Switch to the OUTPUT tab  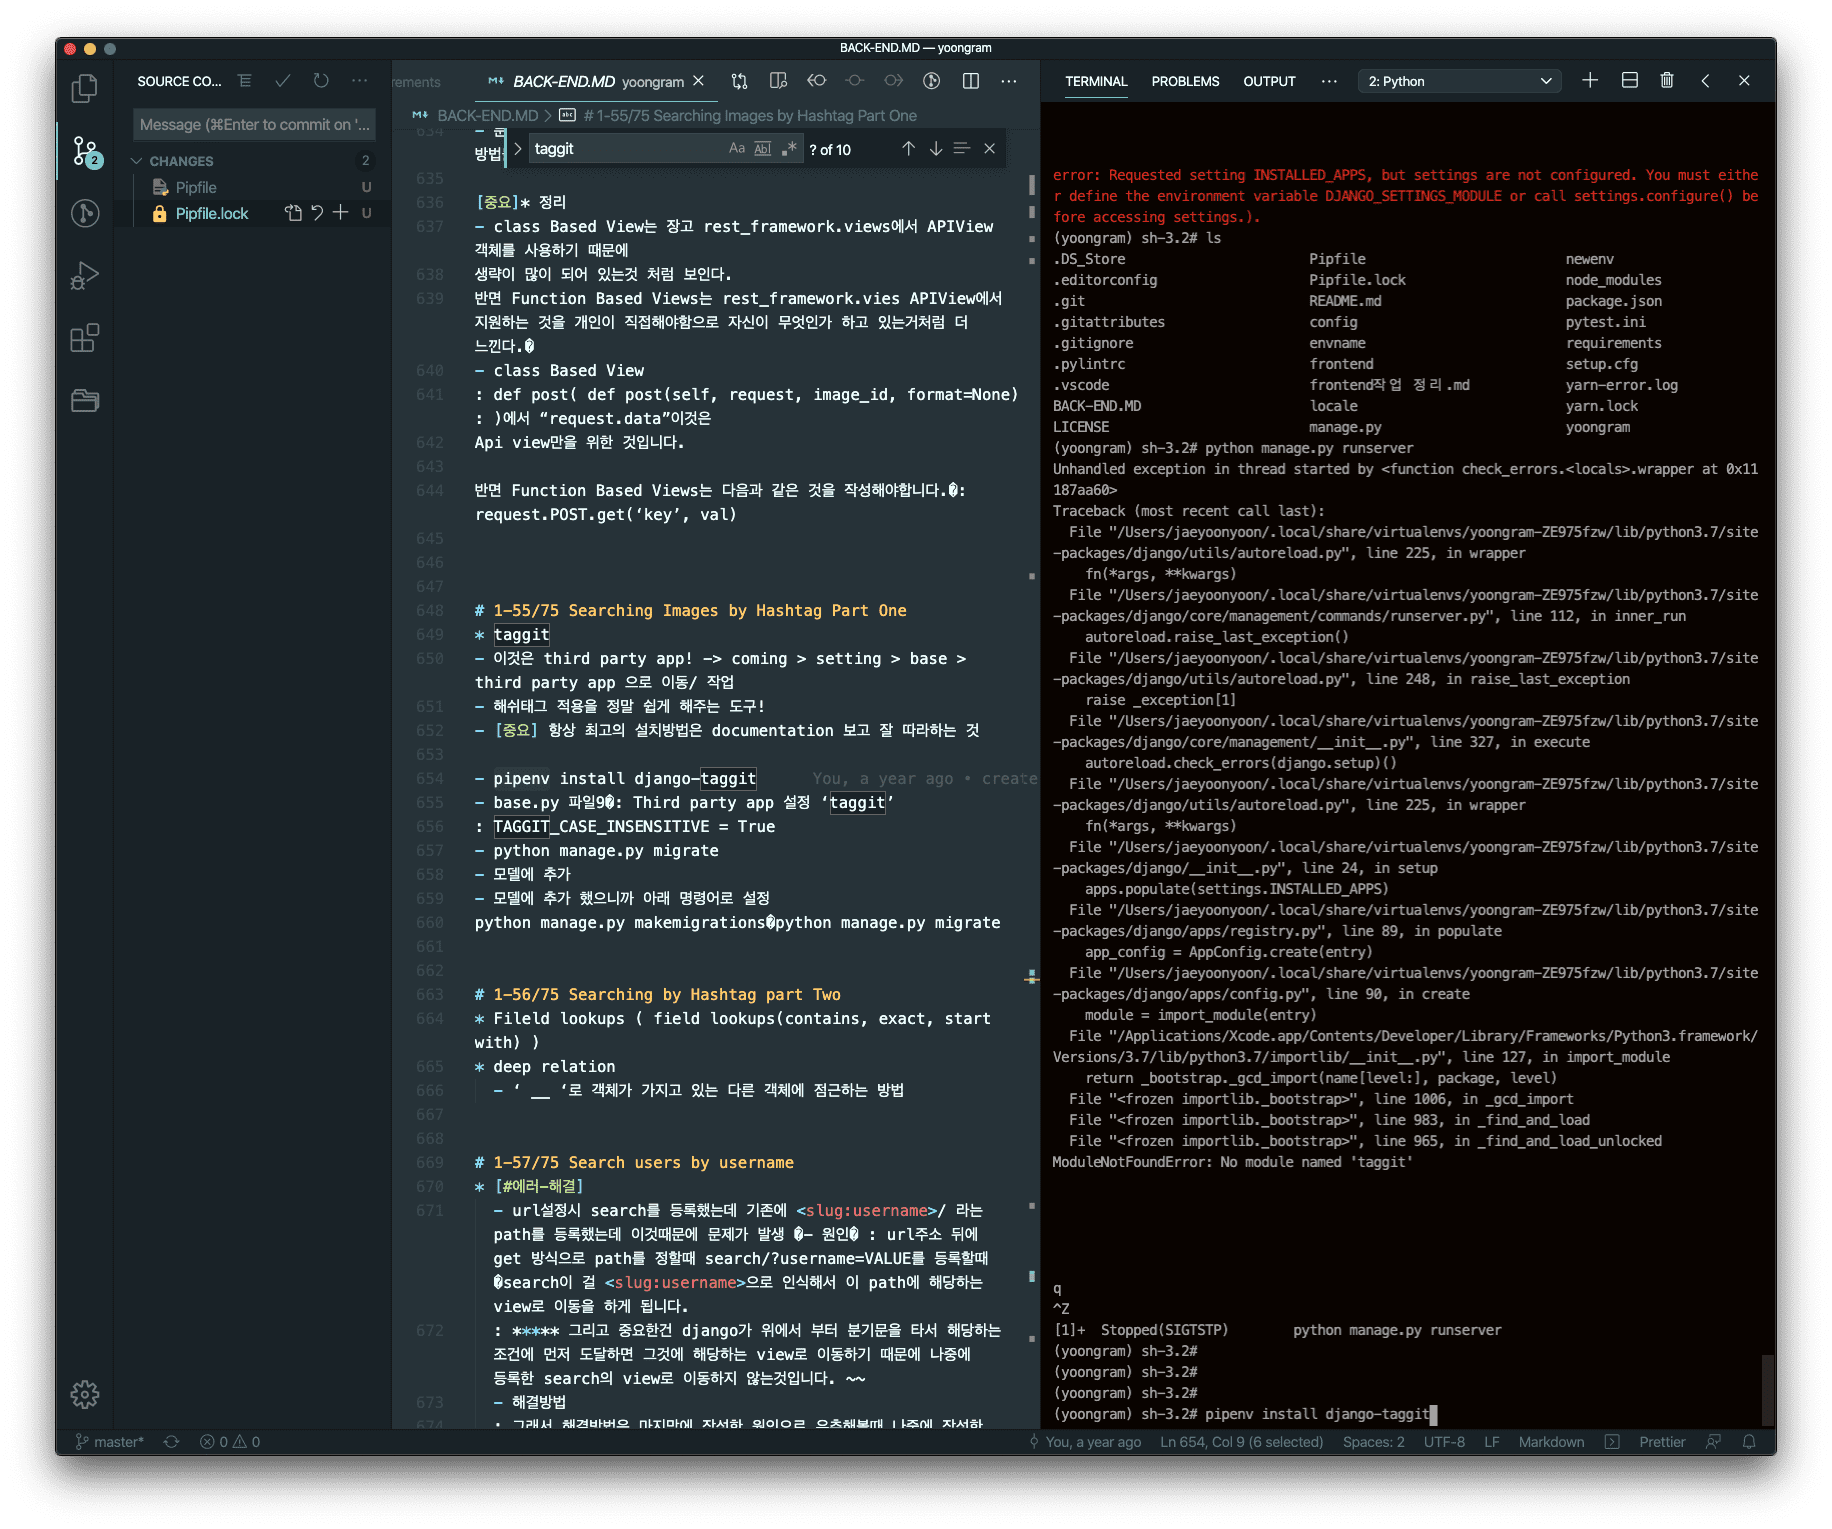coord(1269,81)
